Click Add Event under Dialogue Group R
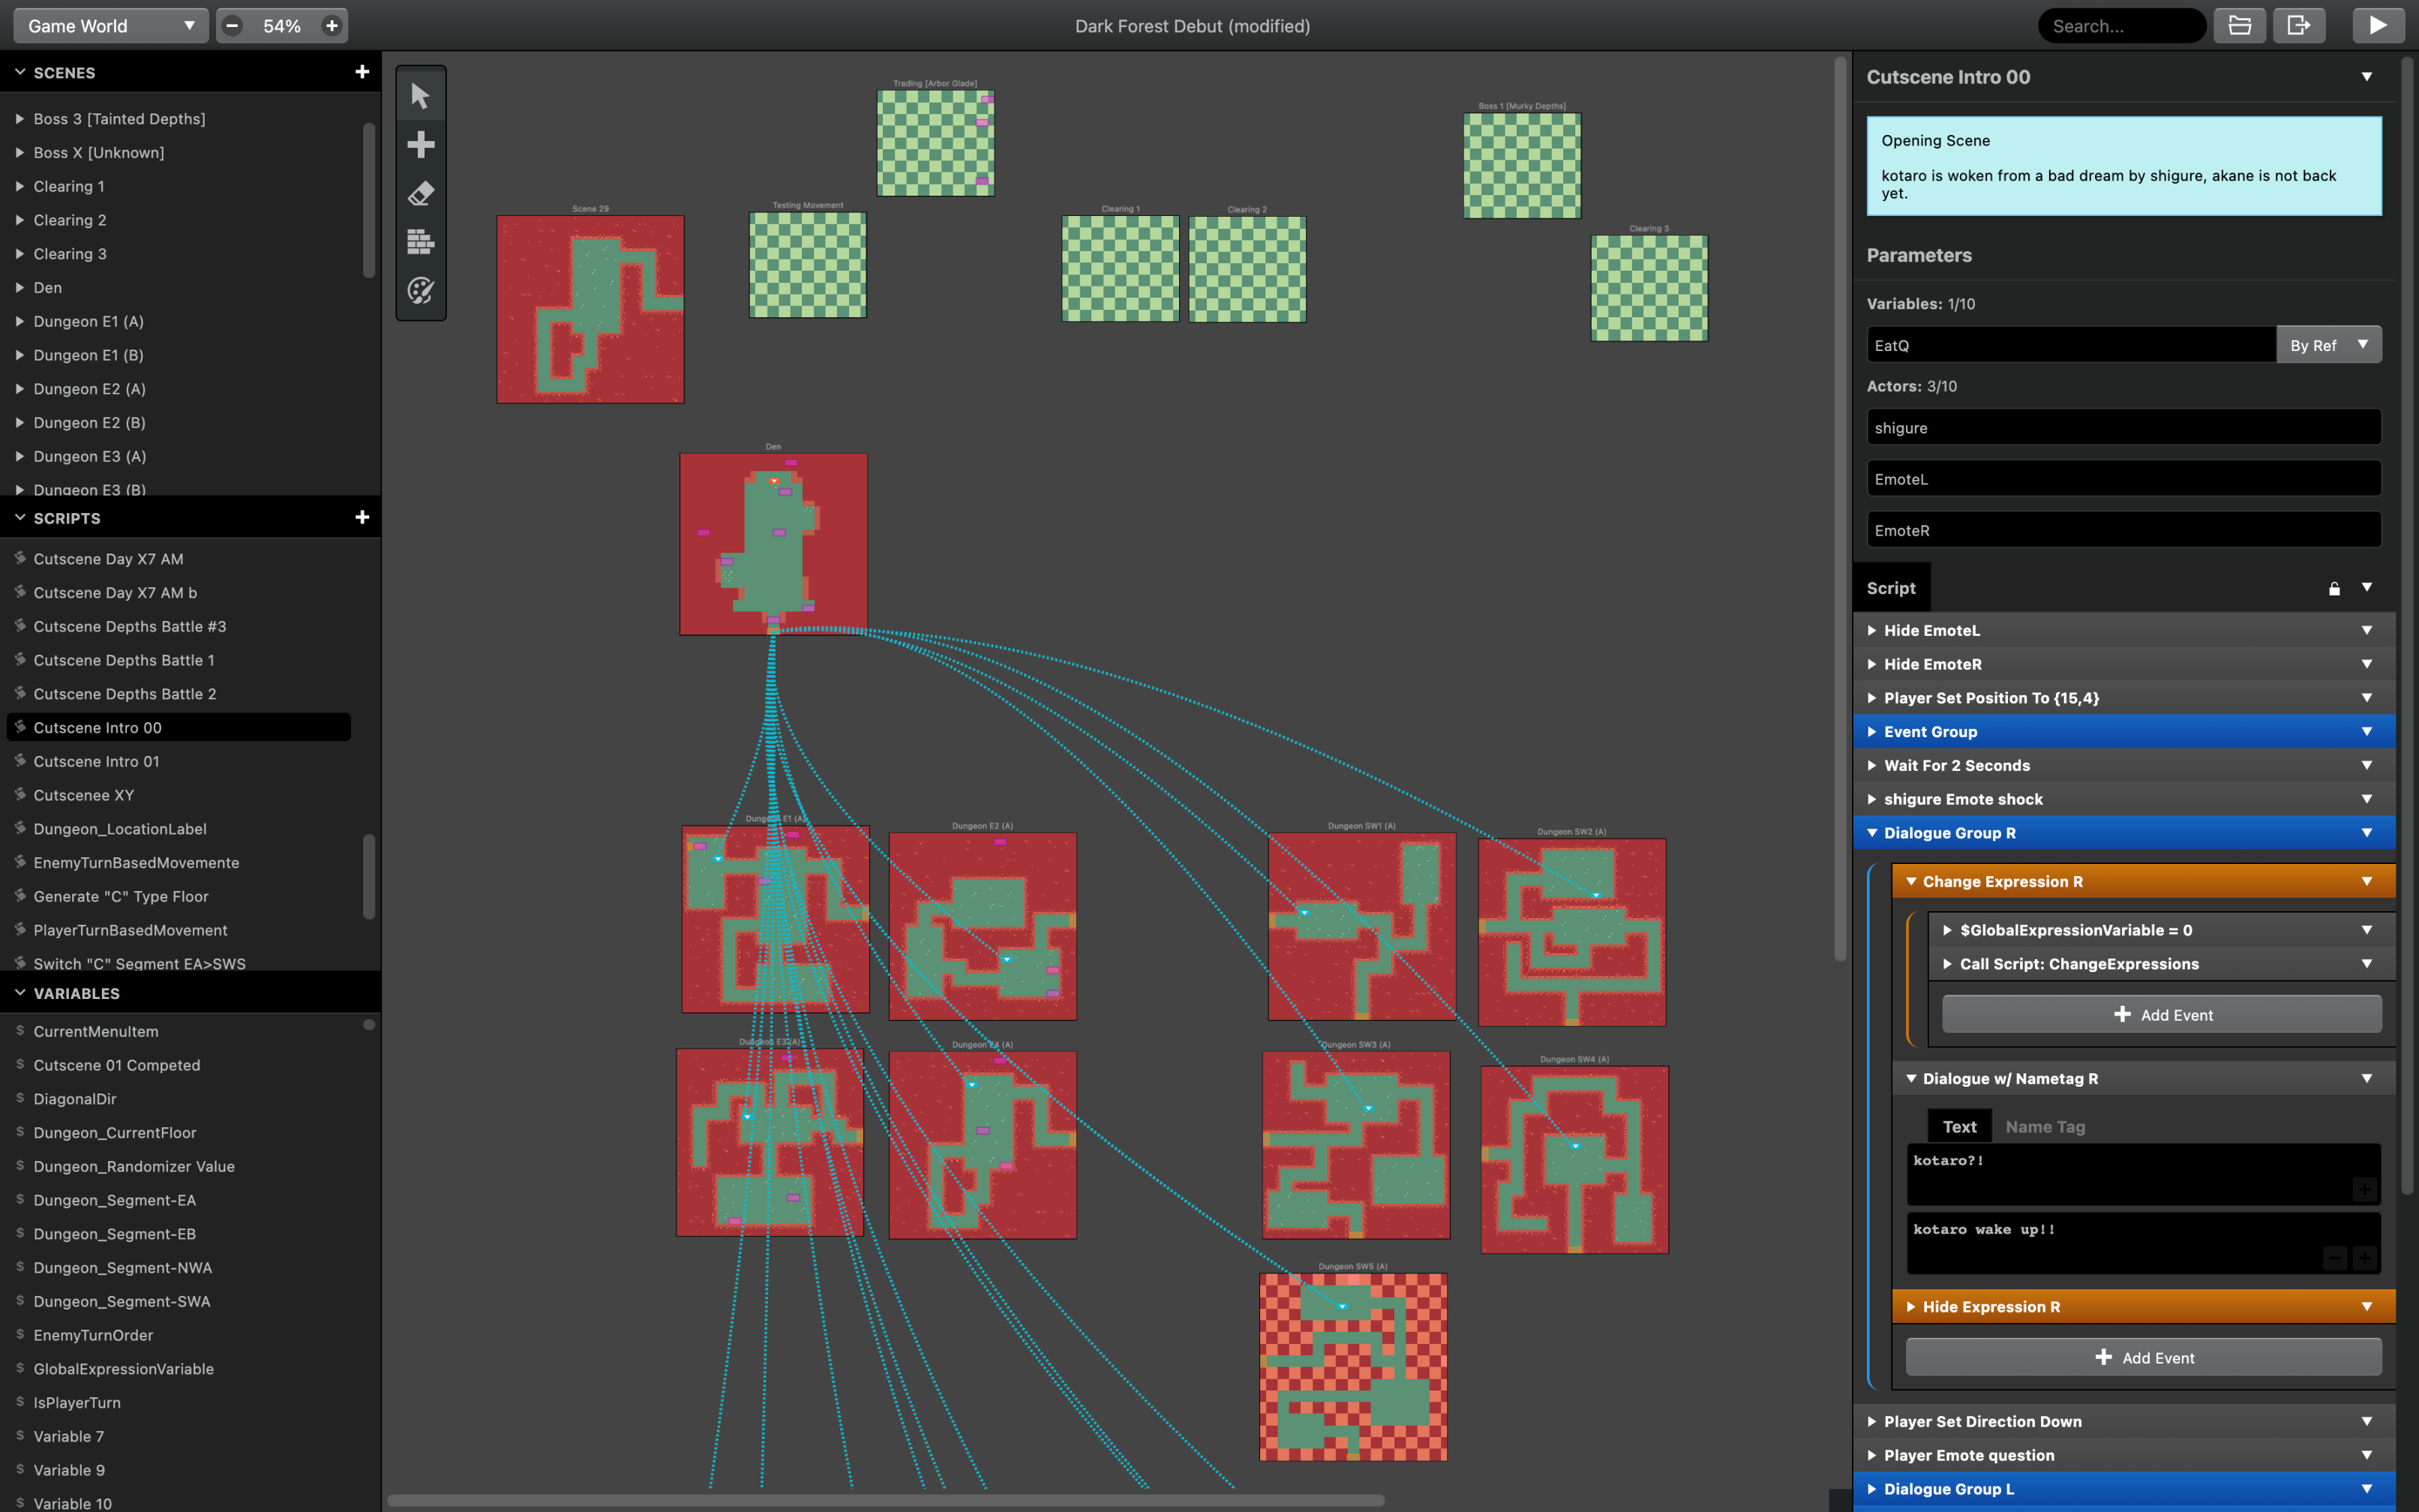The width and height of the screenshot is (2419, 1512). point(2143,1357)
